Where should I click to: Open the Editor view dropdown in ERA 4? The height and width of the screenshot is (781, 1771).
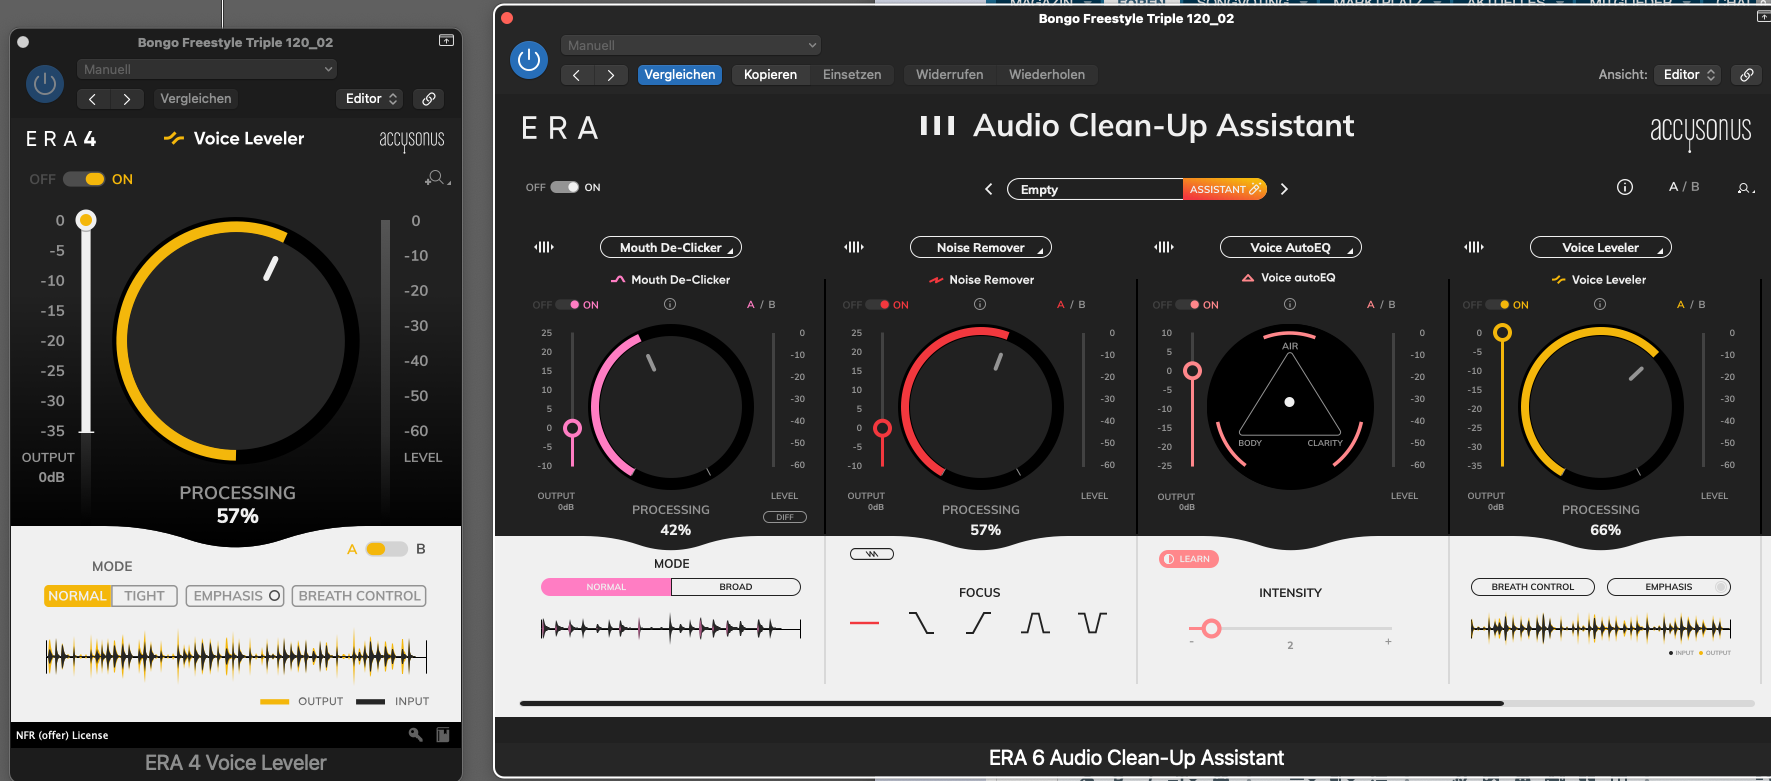tap(371, 99)
